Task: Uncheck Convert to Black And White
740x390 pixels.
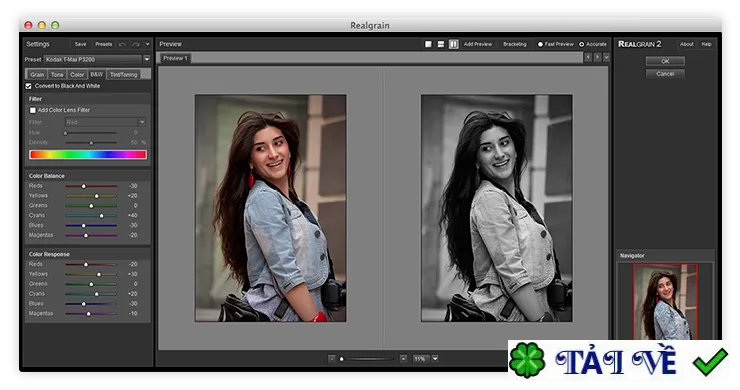Action: (28, 86)
